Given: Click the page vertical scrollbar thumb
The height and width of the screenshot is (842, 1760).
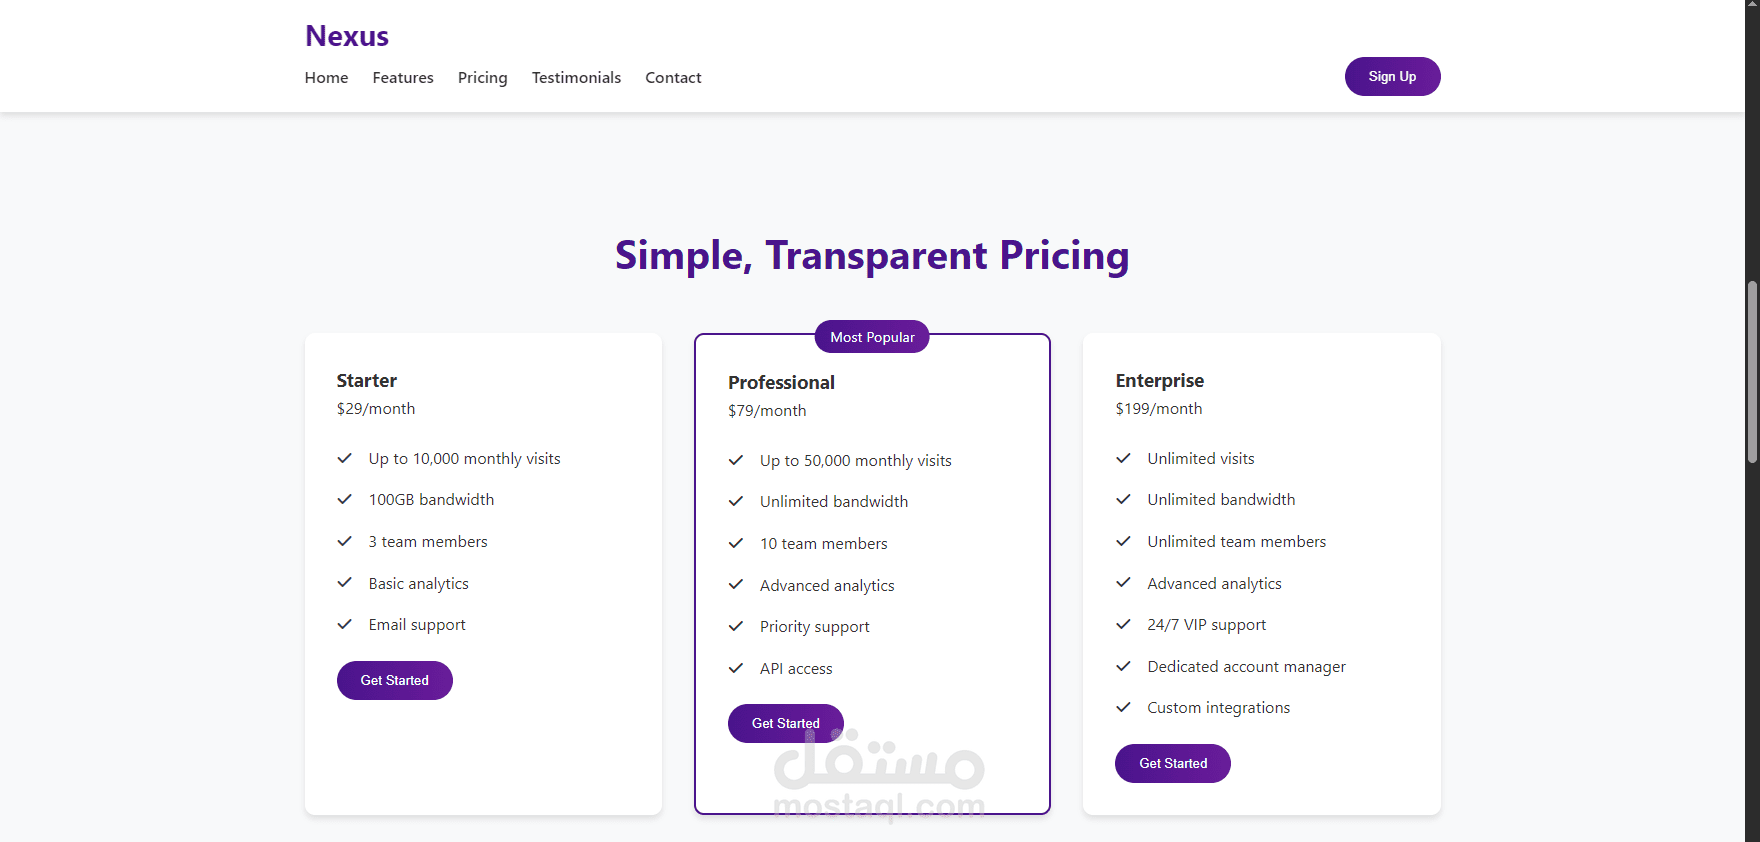Looking at the screenshot, I should 1751,372.
